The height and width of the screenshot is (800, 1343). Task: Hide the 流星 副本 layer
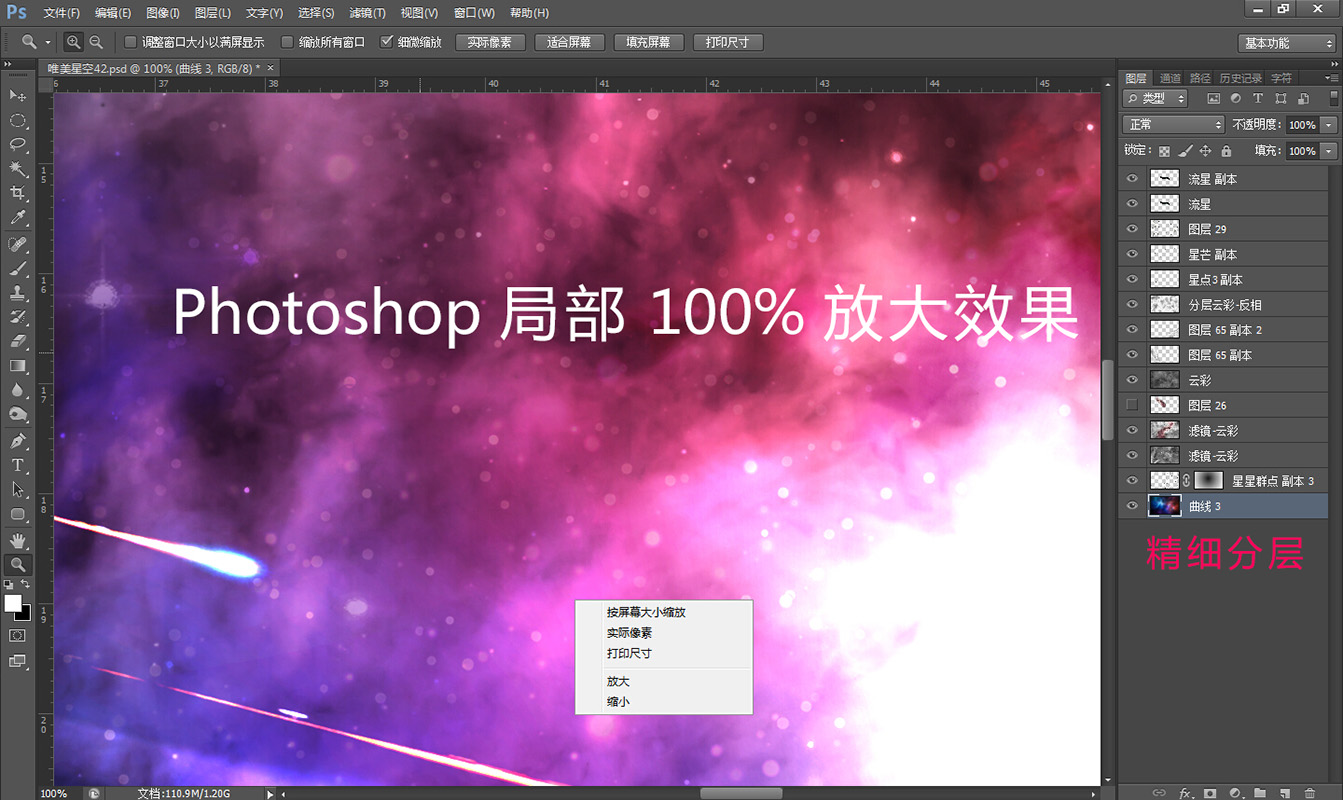click(1132, 179)
